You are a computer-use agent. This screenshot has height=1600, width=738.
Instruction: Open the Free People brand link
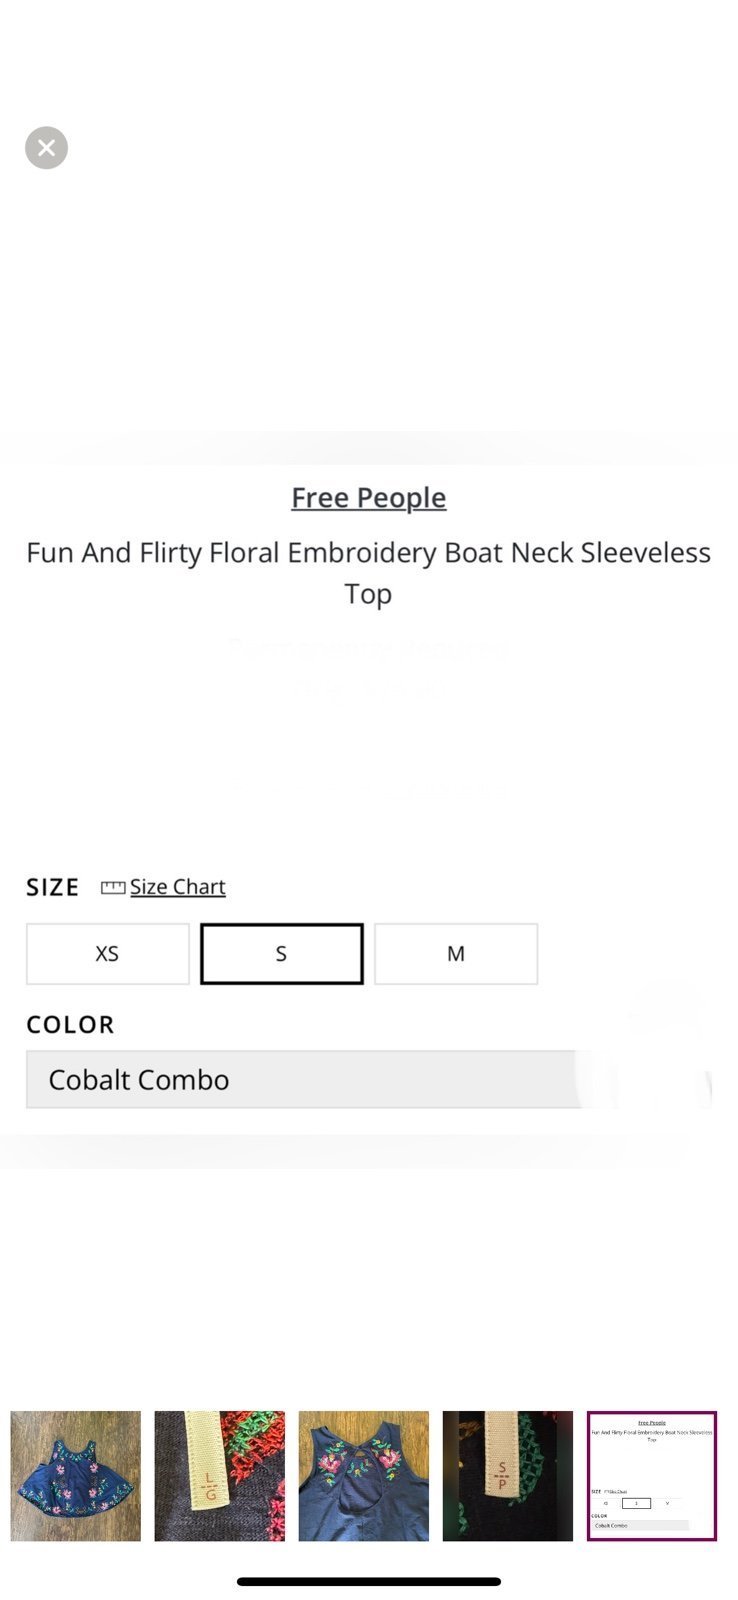coord(368,497)
